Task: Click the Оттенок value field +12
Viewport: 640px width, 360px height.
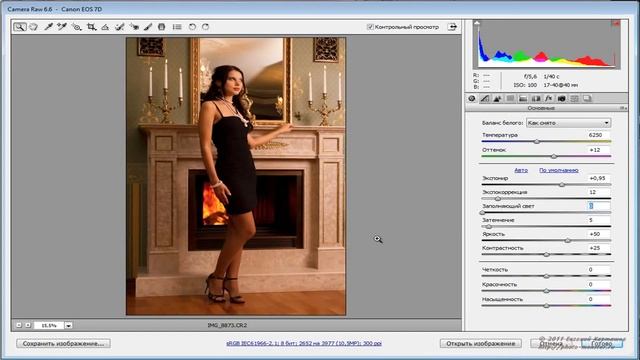Action: (x=599, y=150)
